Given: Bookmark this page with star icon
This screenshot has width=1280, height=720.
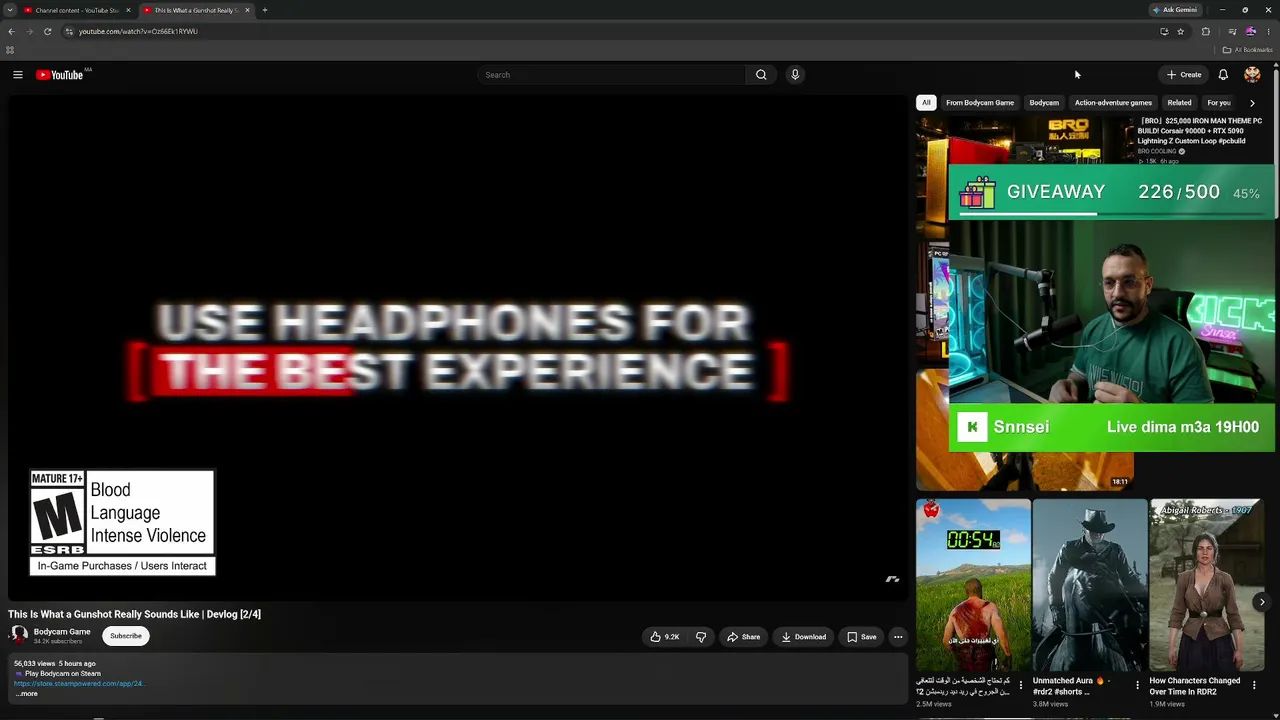Looking at the screenshot, I should pos(1181,31).
